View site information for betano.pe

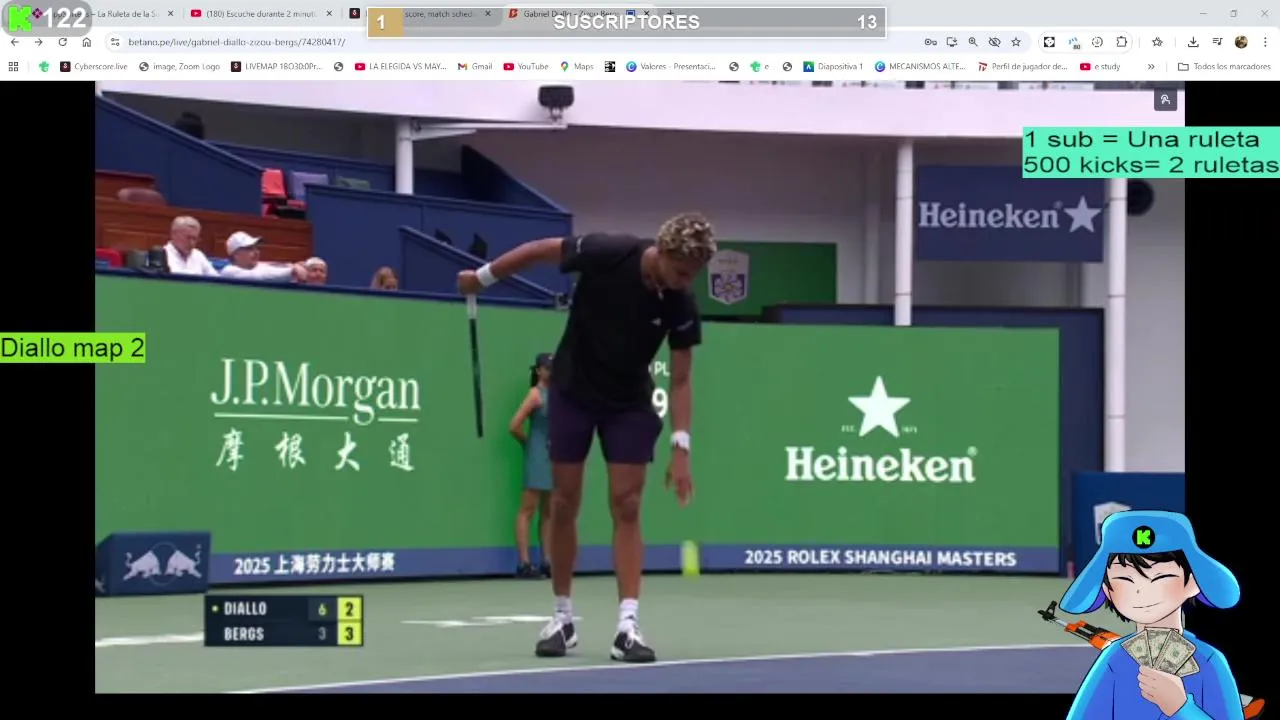tap(115, 42)
